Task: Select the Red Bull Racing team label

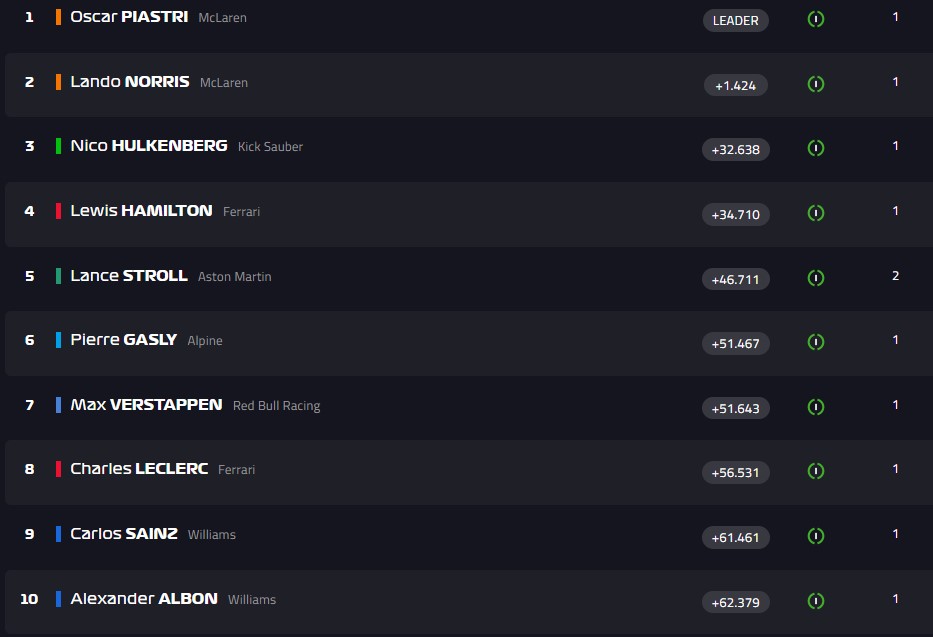Action: 276,406
